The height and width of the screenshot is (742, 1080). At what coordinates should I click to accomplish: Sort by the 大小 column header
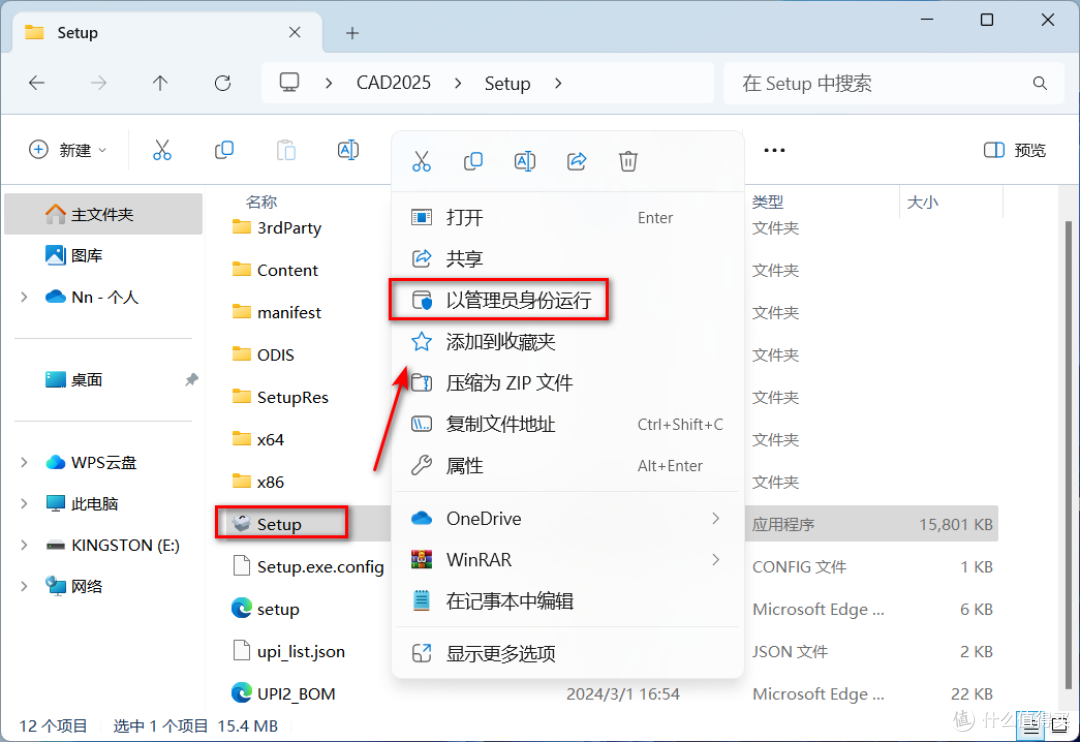click(922, 202)
